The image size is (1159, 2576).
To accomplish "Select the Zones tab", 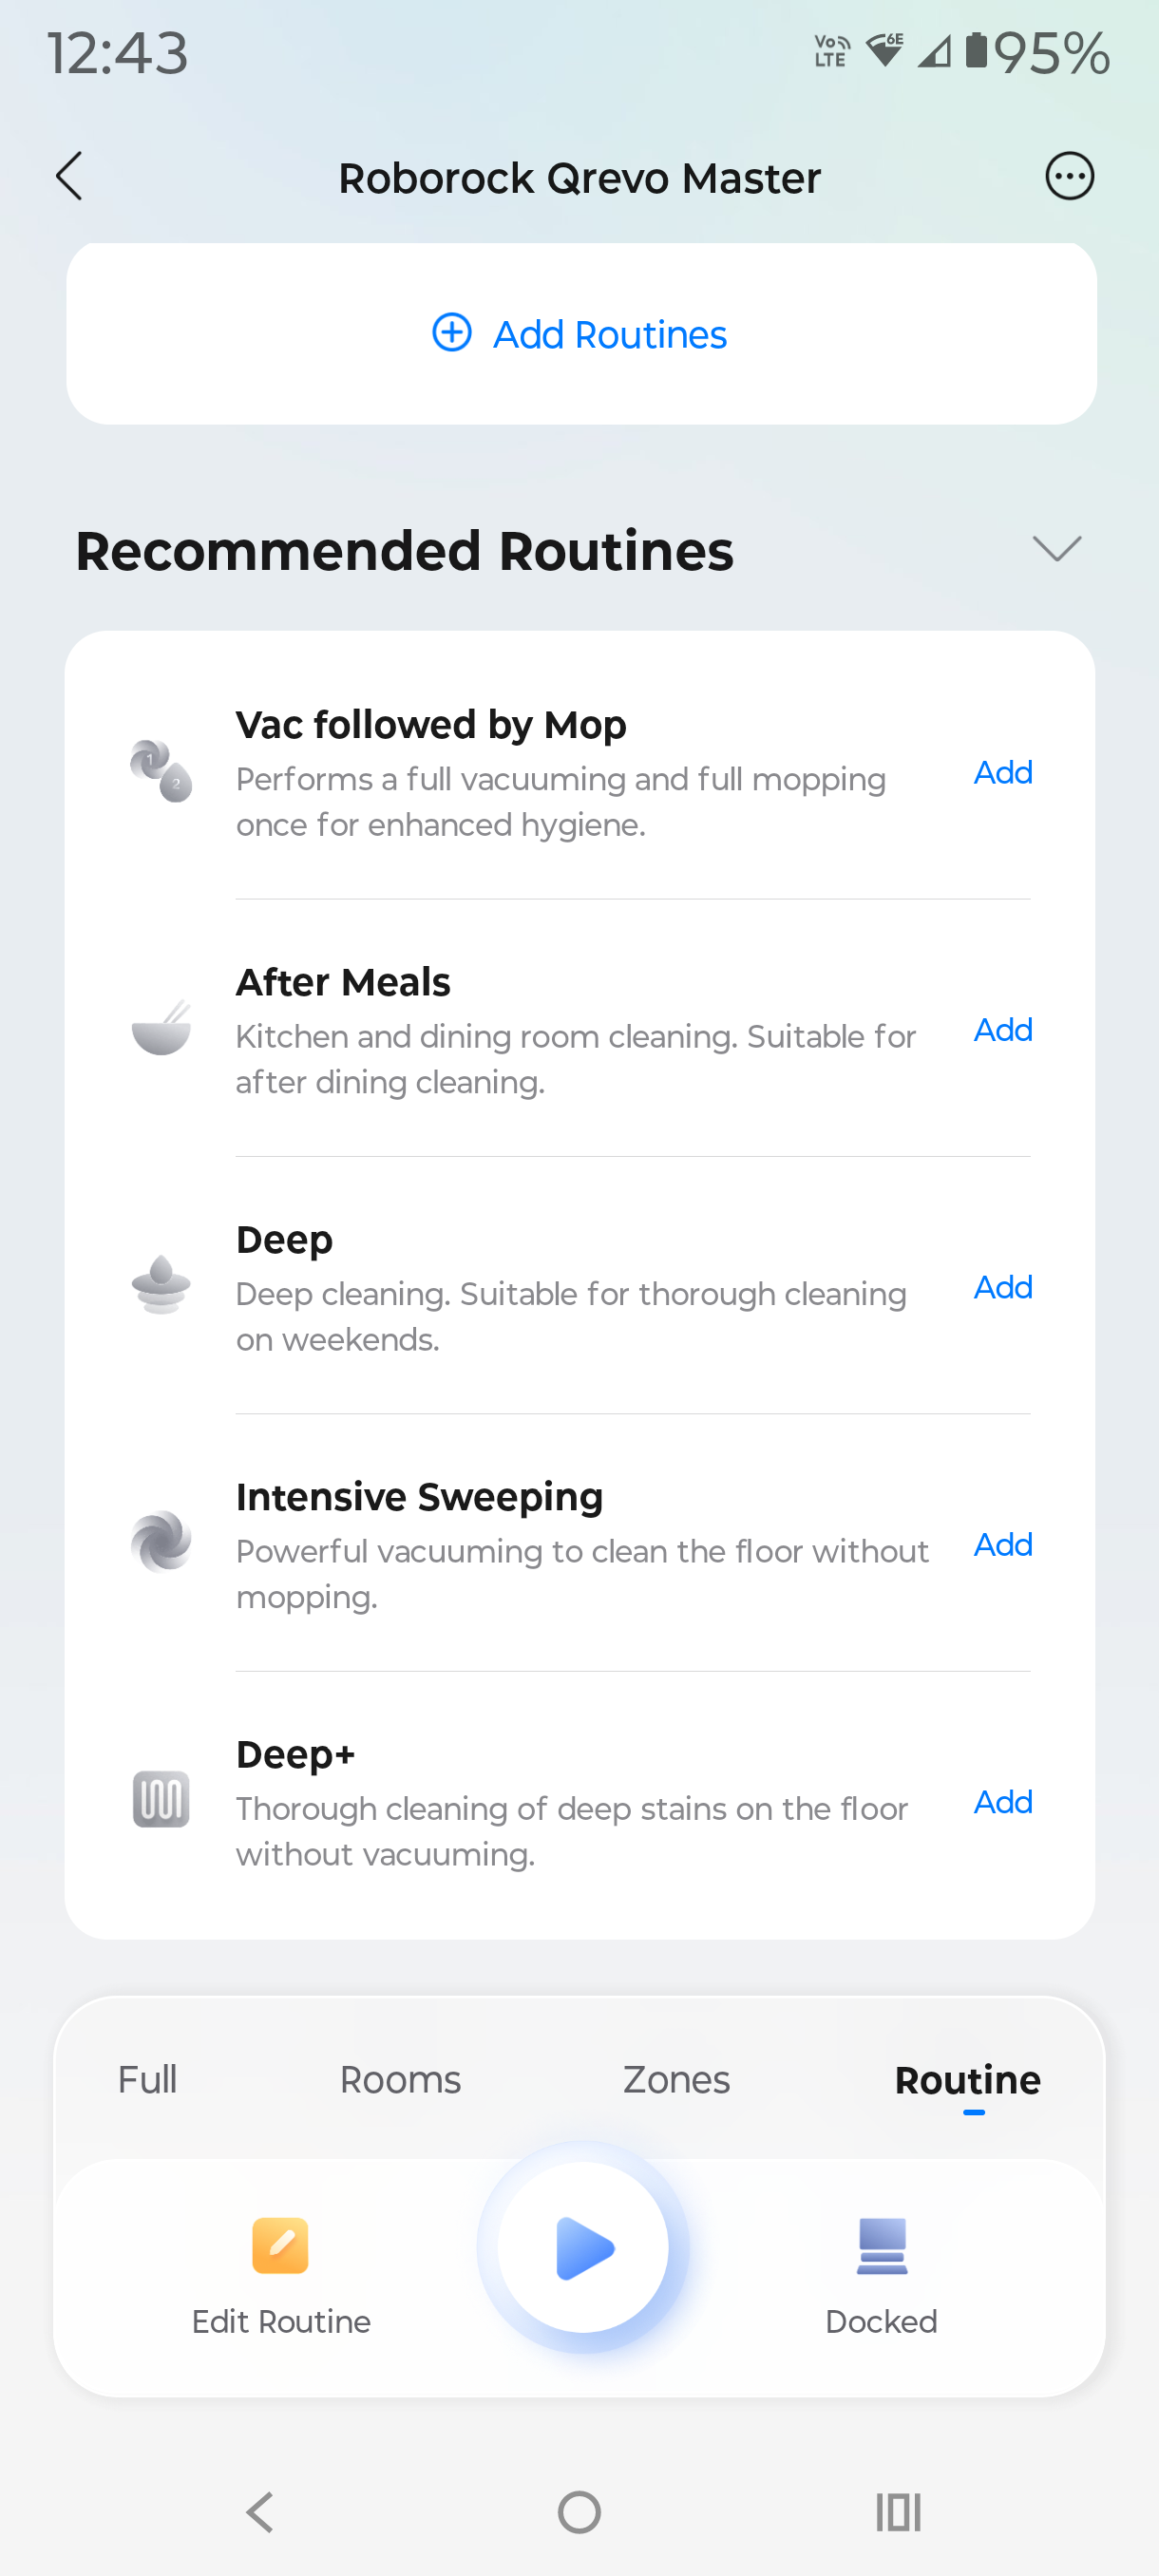I will coord(676,2080).
